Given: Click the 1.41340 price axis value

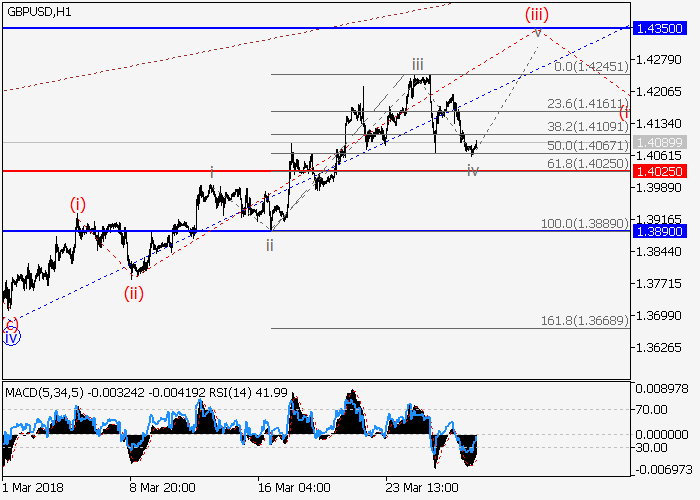Looking at the screenshot, I should coord(659,123).
